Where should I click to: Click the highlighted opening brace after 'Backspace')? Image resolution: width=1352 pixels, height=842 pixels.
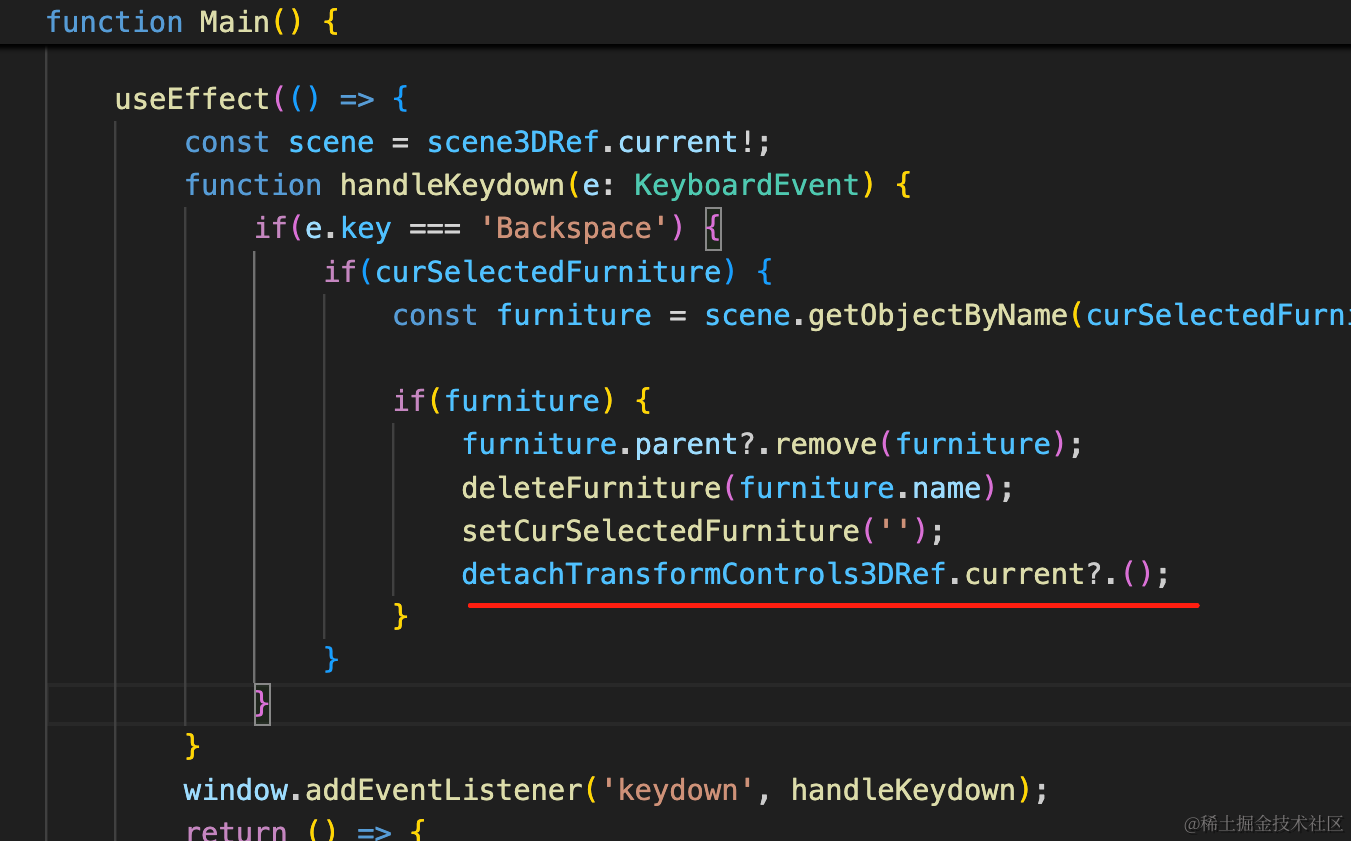pyautogui.click(x=713, y=229)
